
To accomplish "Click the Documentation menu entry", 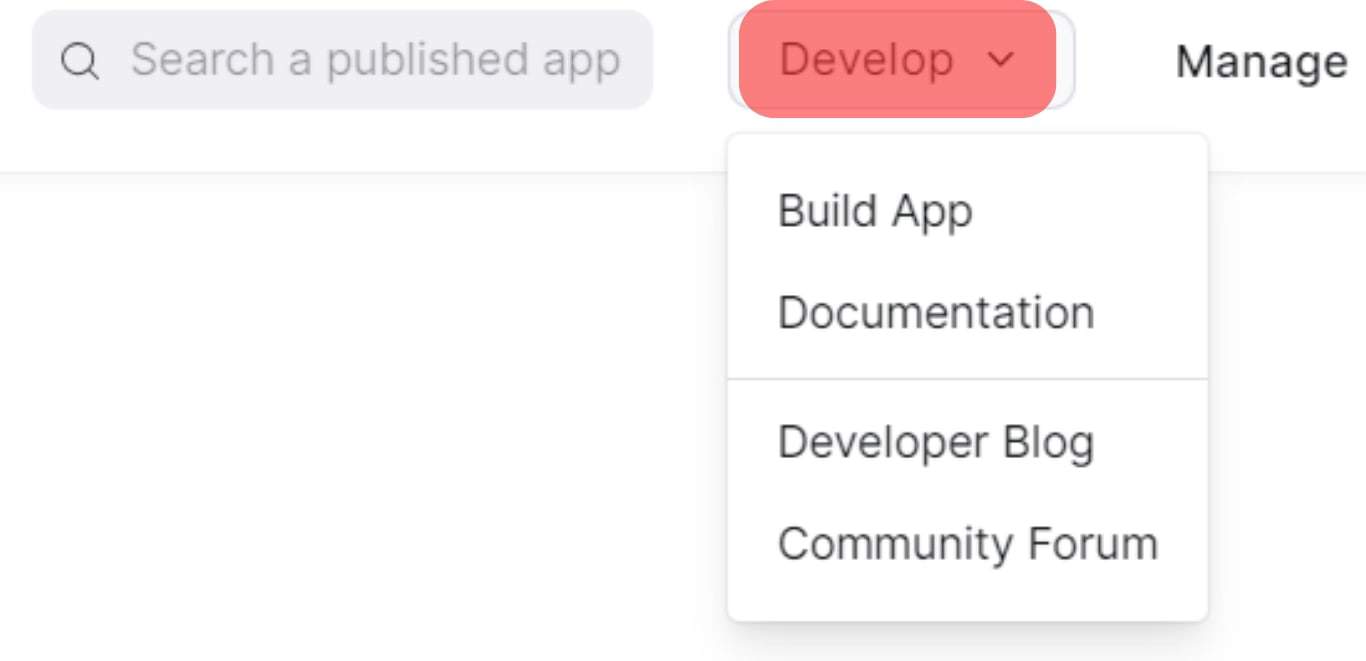I will [x=936, y=313].
